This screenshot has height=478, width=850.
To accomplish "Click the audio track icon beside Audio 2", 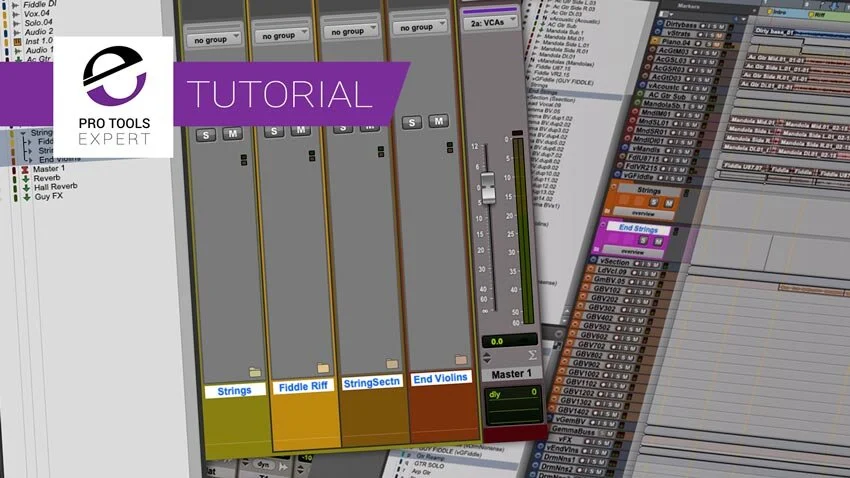I will [x=17, y=33].
